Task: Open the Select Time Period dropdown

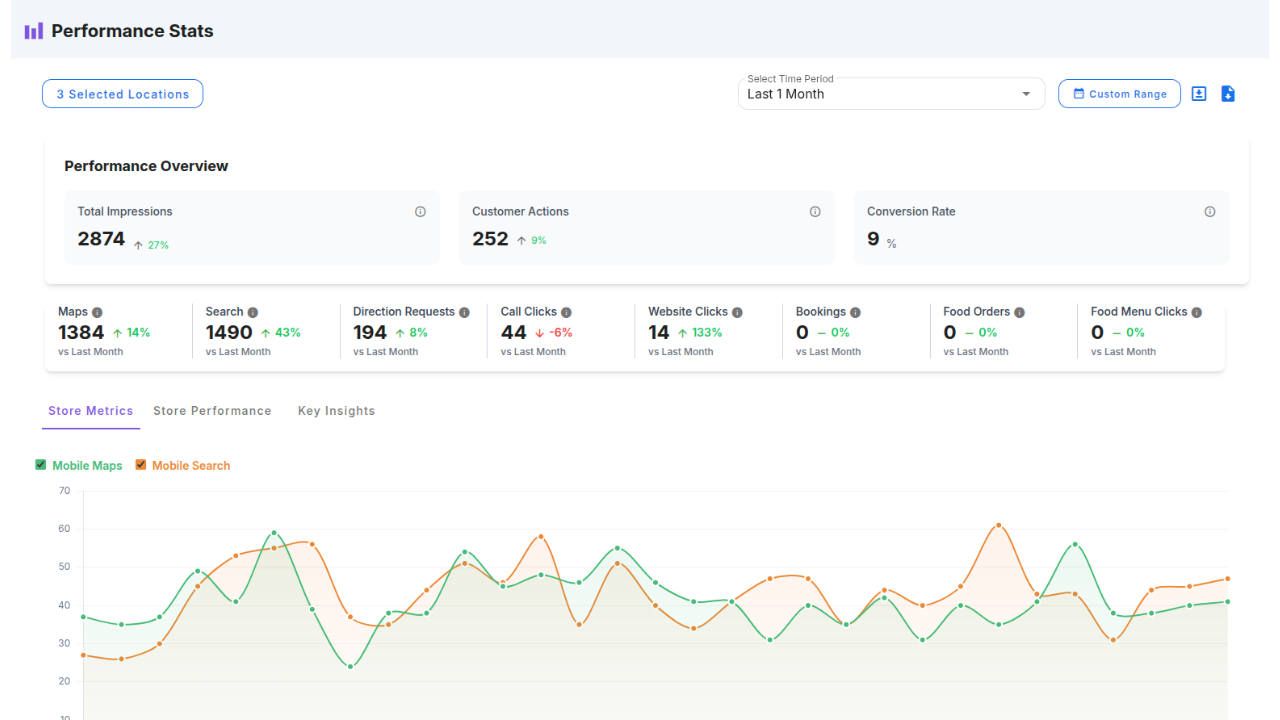Action: tap(1024, 93)
